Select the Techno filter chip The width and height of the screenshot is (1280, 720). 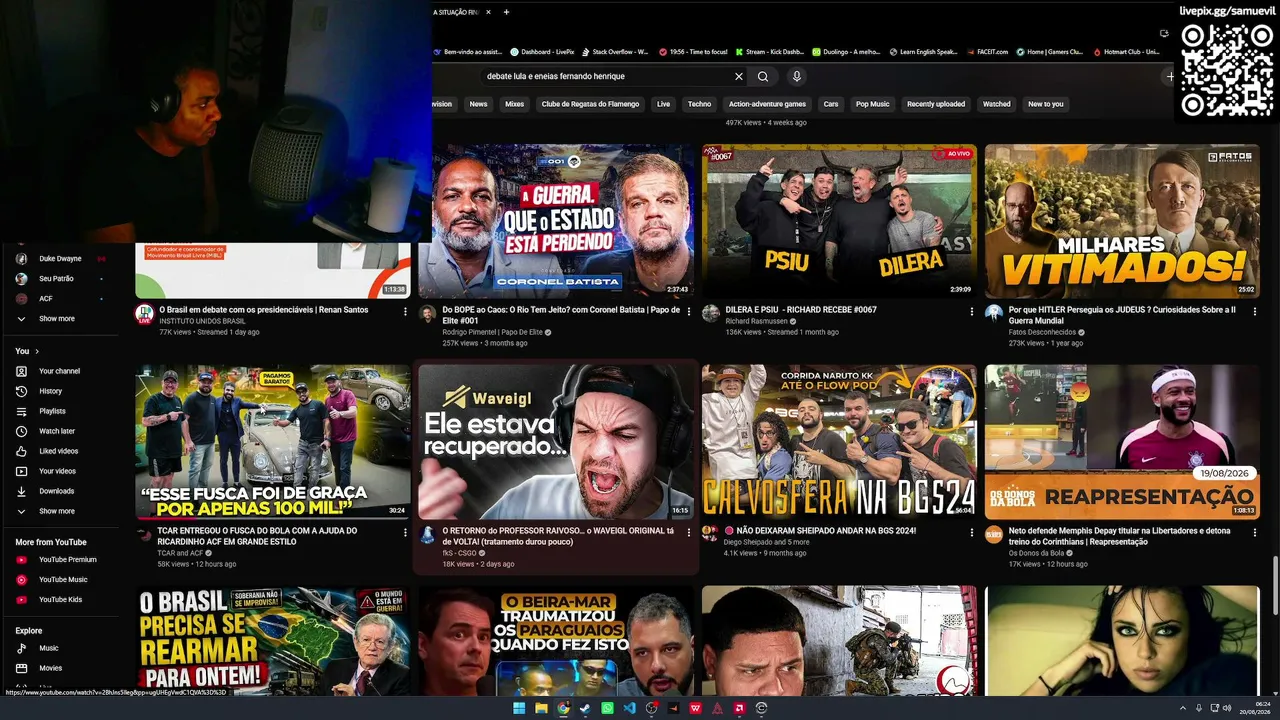tap(699, 104)
